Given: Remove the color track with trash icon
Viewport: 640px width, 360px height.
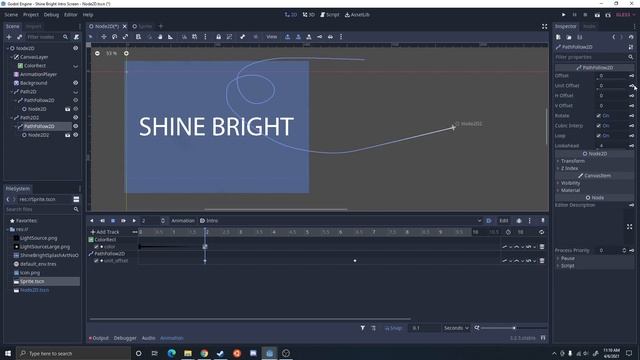Looking at the screenshot, I should tap(542, 247).
